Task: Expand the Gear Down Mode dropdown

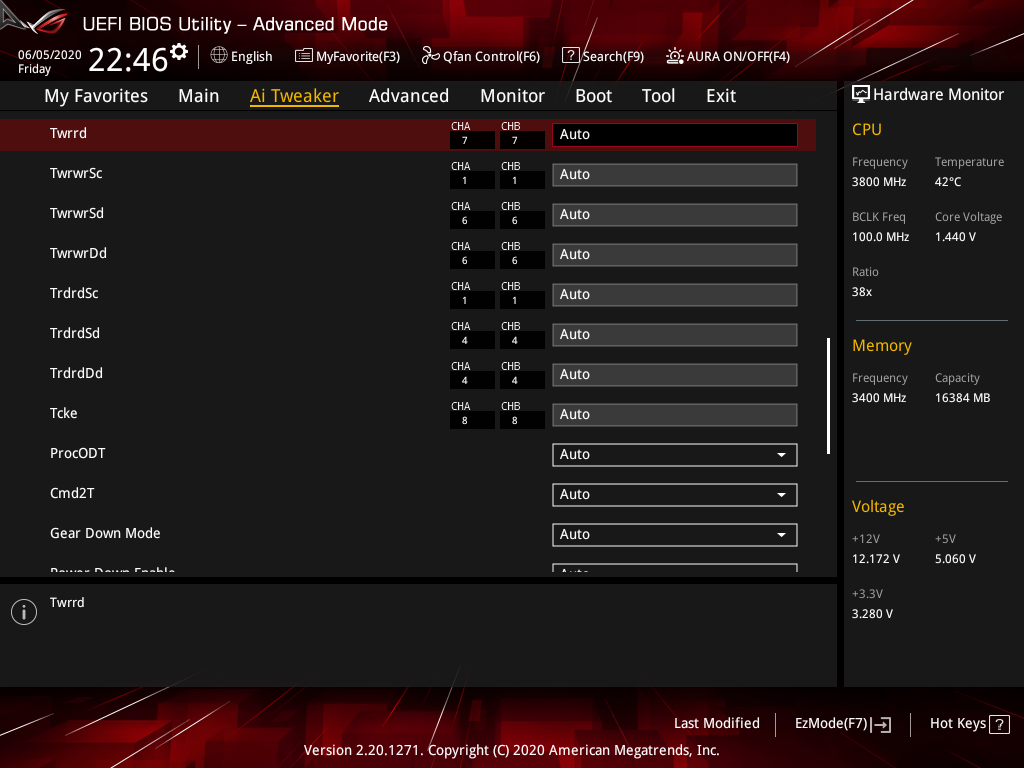Action: tap(675, 534)
